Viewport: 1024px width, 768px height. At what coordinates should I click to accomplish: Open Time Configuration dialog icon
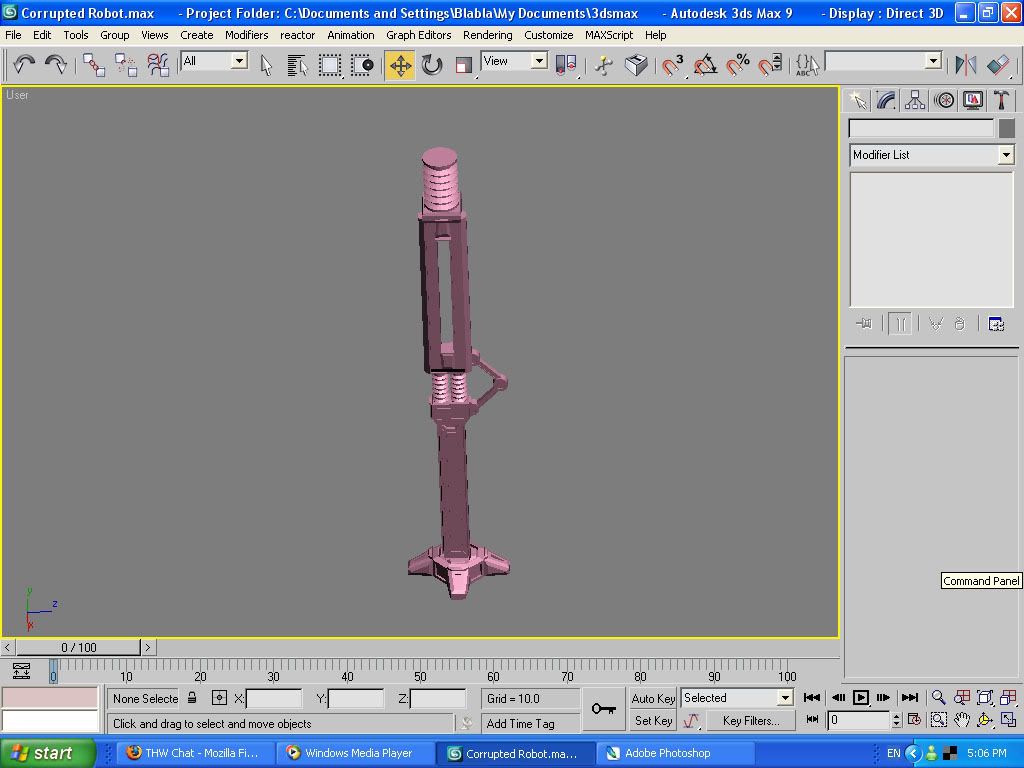[914, 720]
